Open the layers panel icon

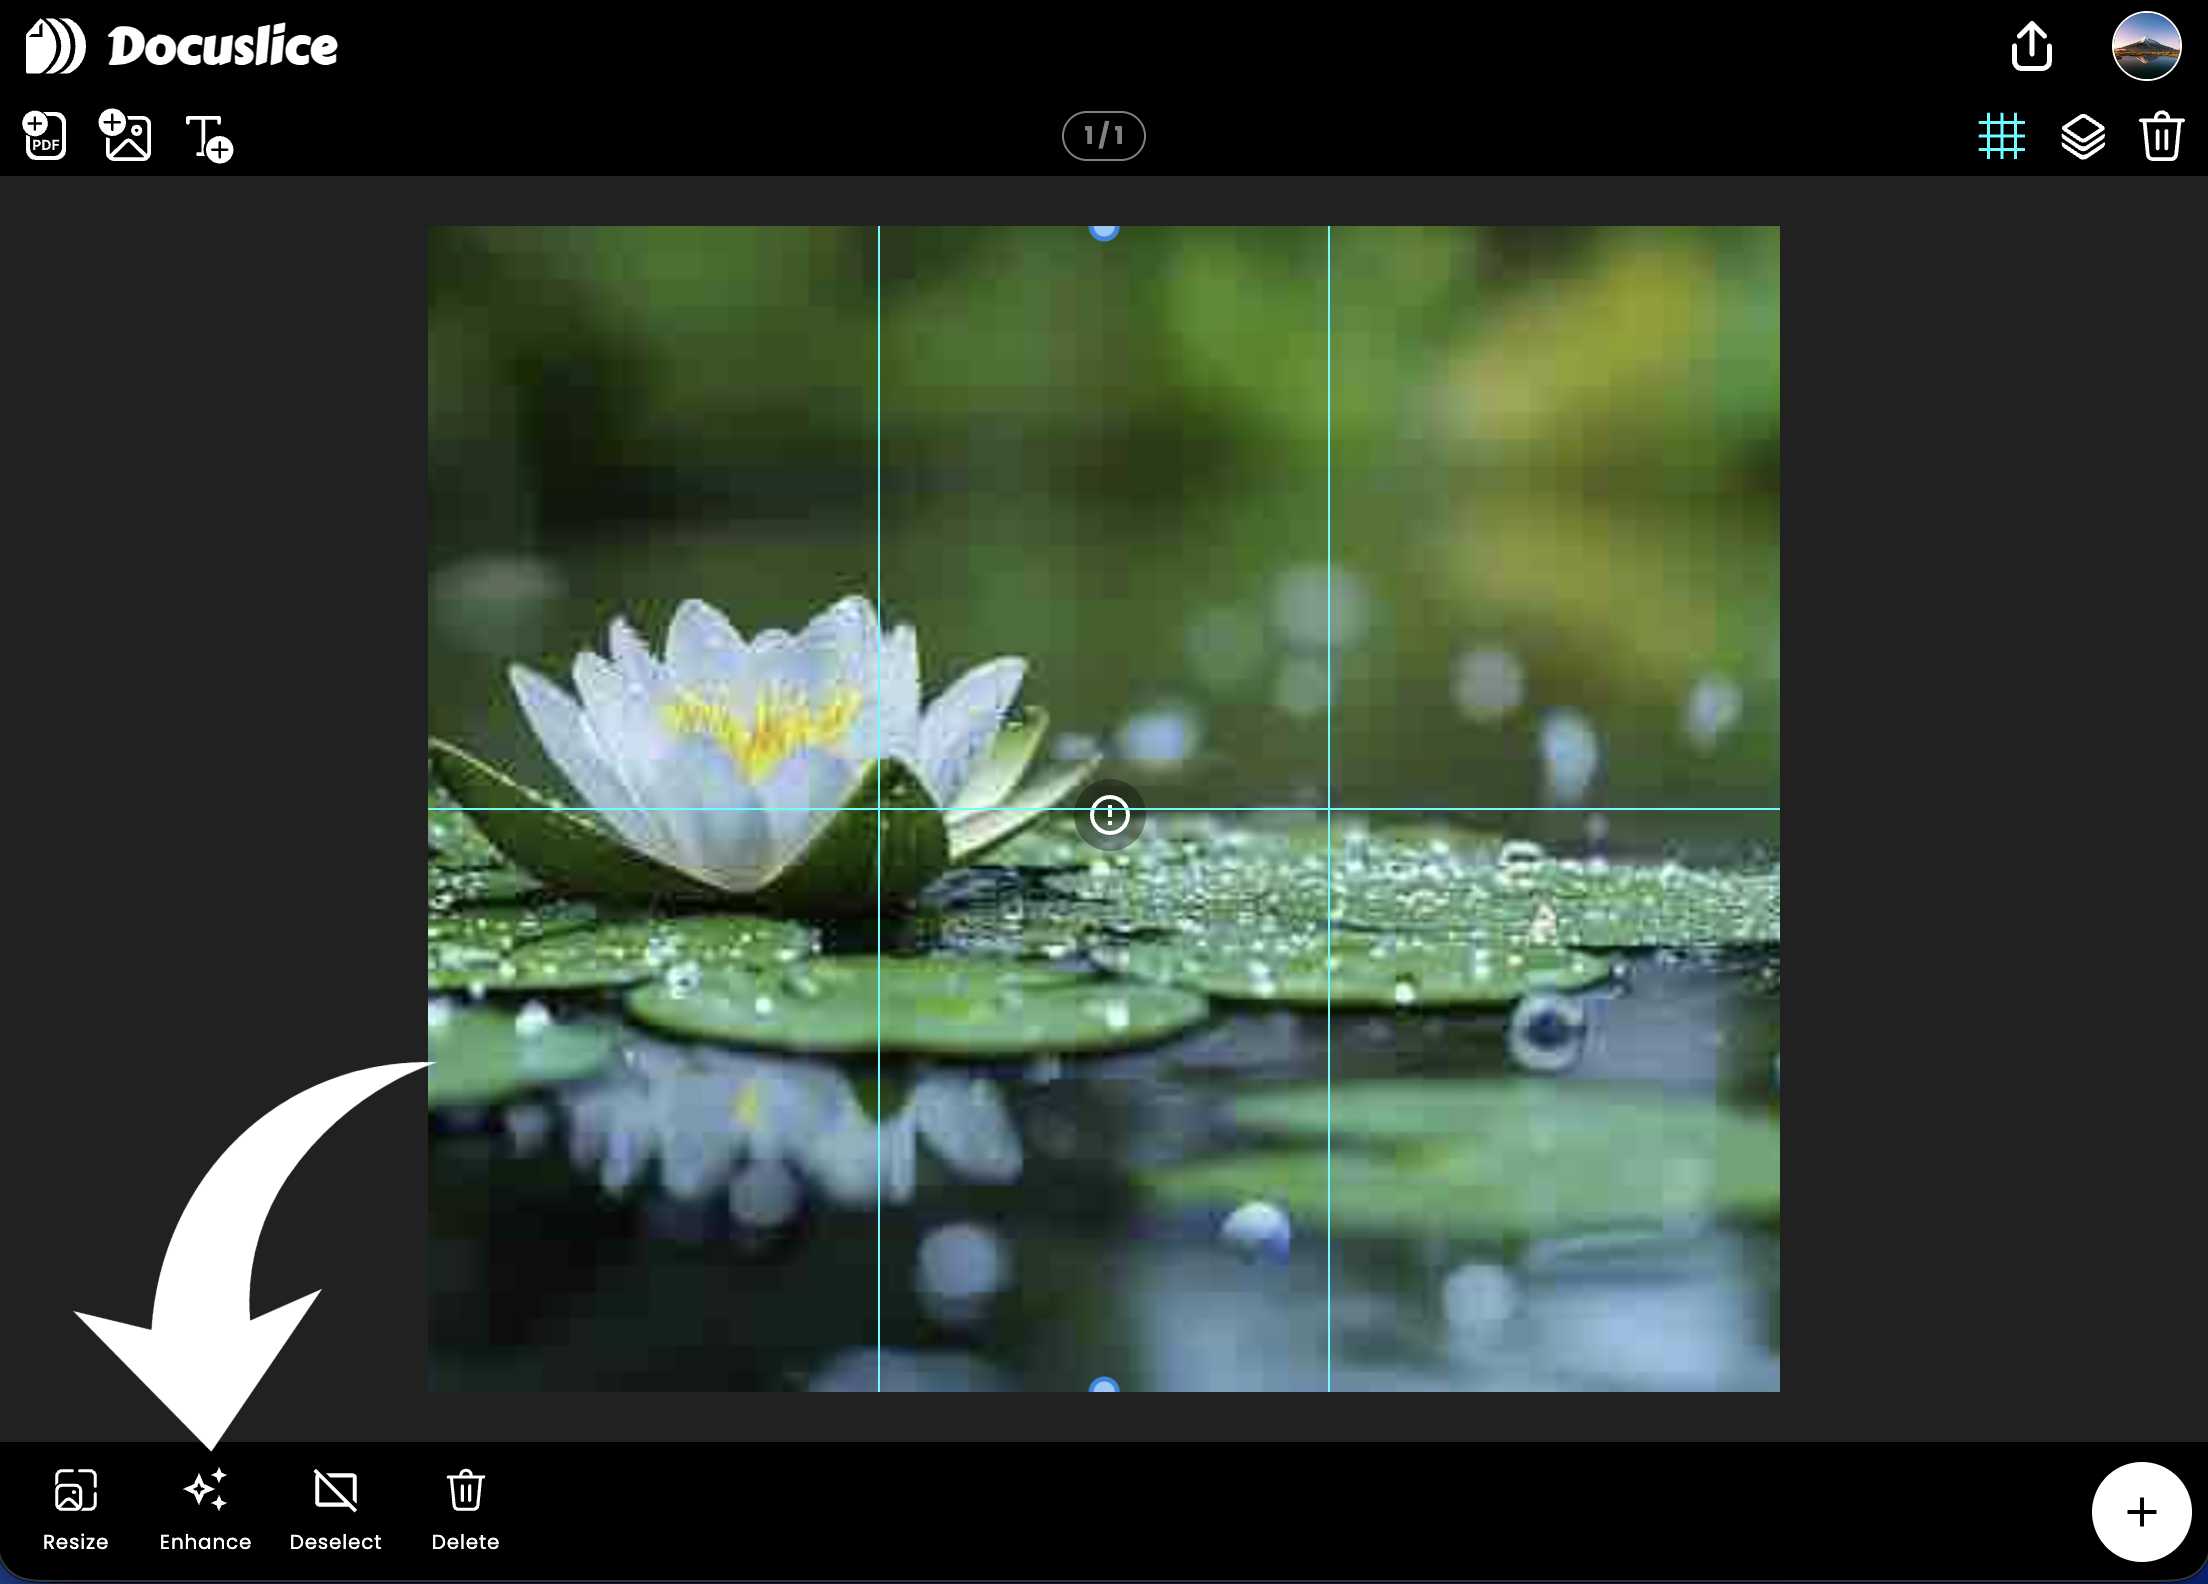click(x=2083, y=136)
